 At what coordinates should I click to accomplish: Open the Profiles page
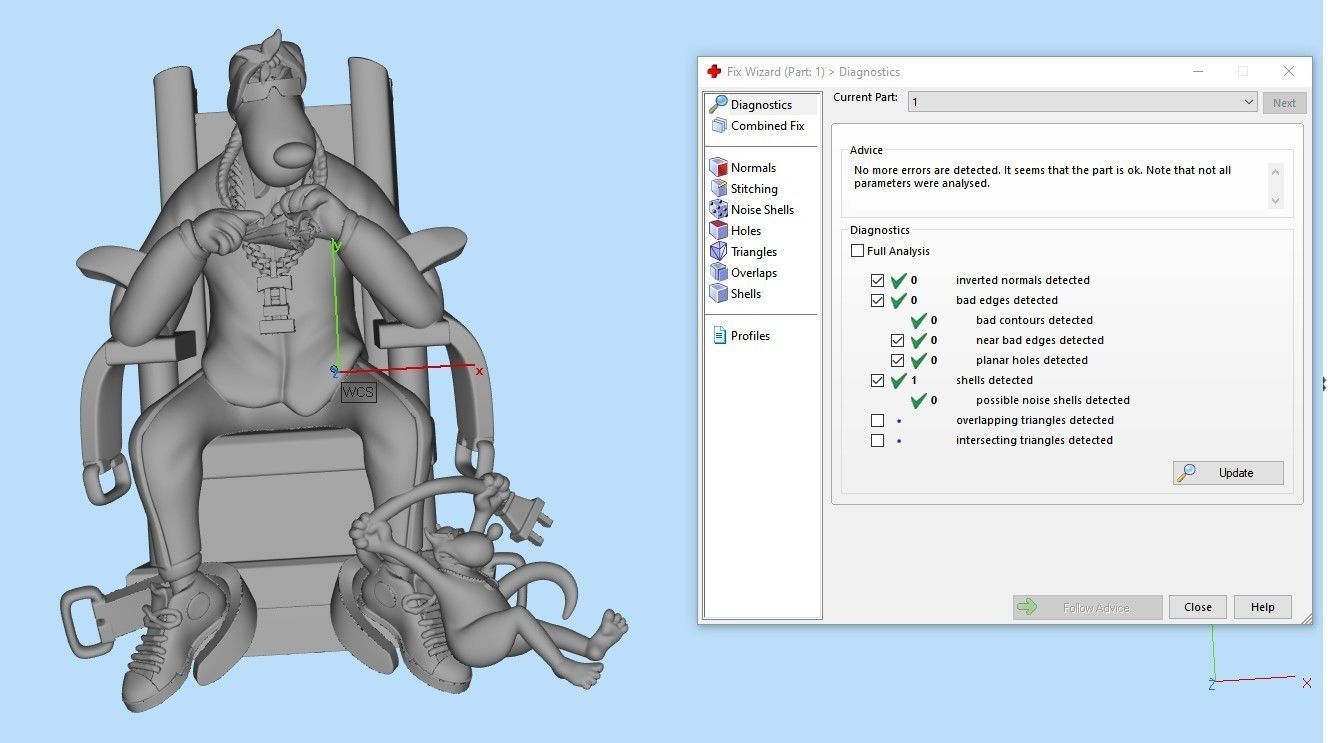pyautogui.click(x=750, y=336)
